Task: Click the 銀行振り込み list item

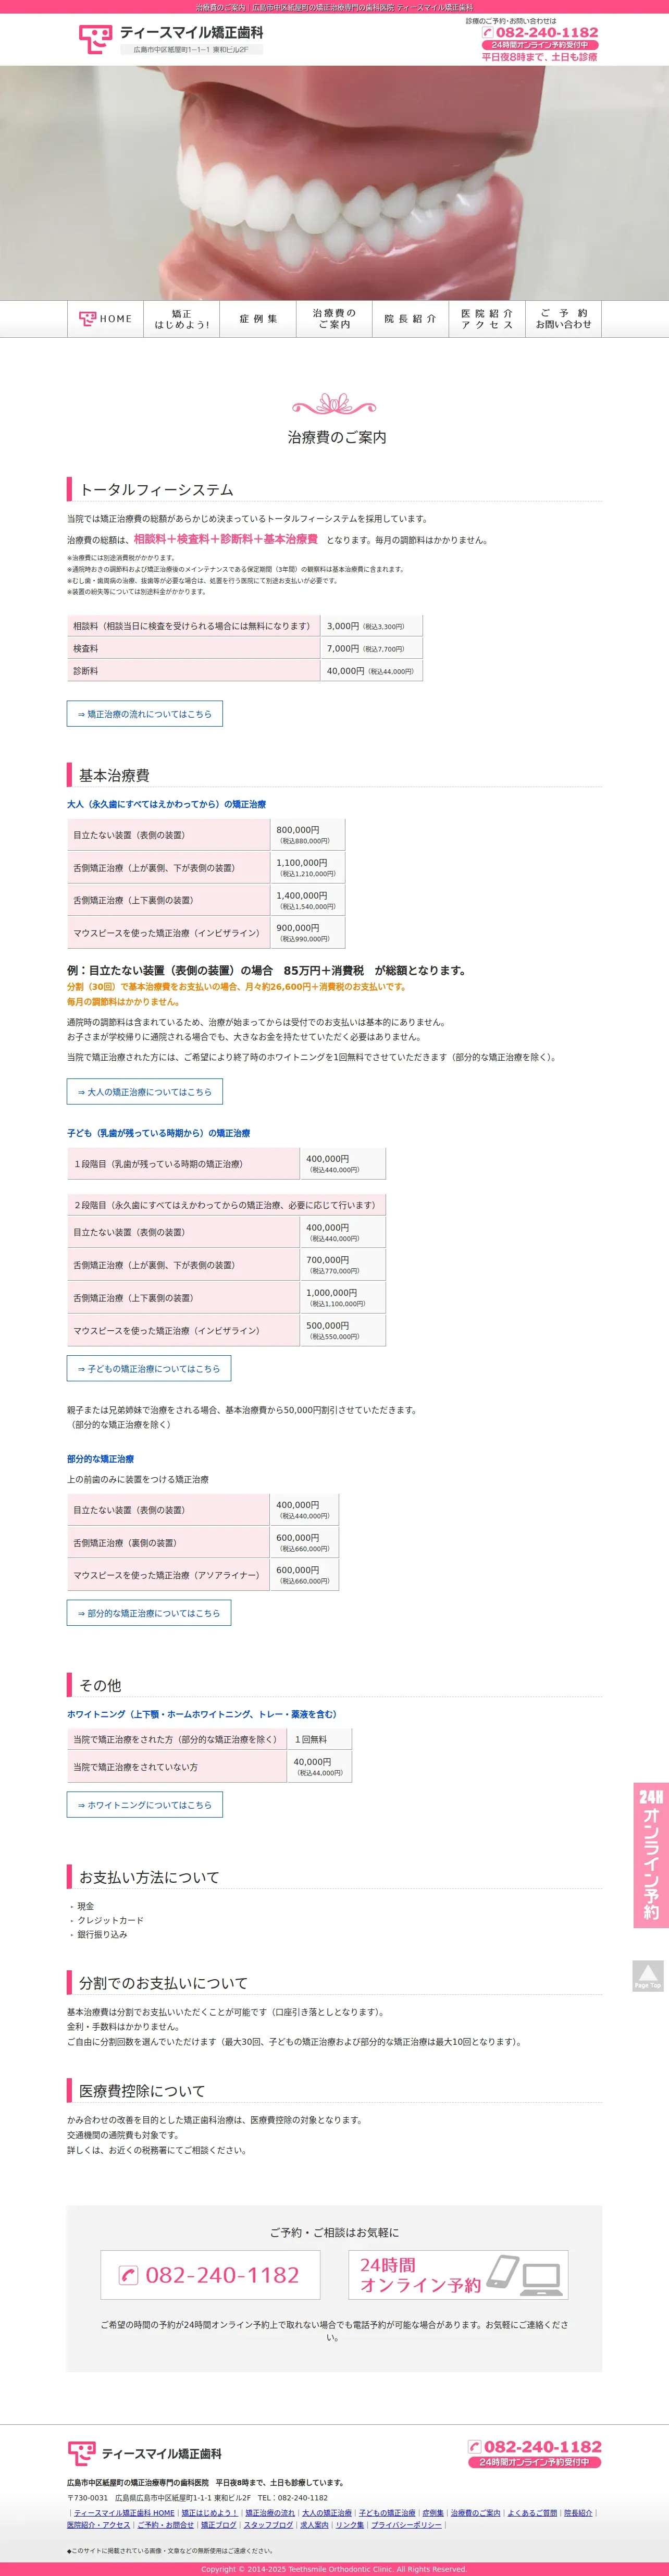Action: [x=102, y=1934]
